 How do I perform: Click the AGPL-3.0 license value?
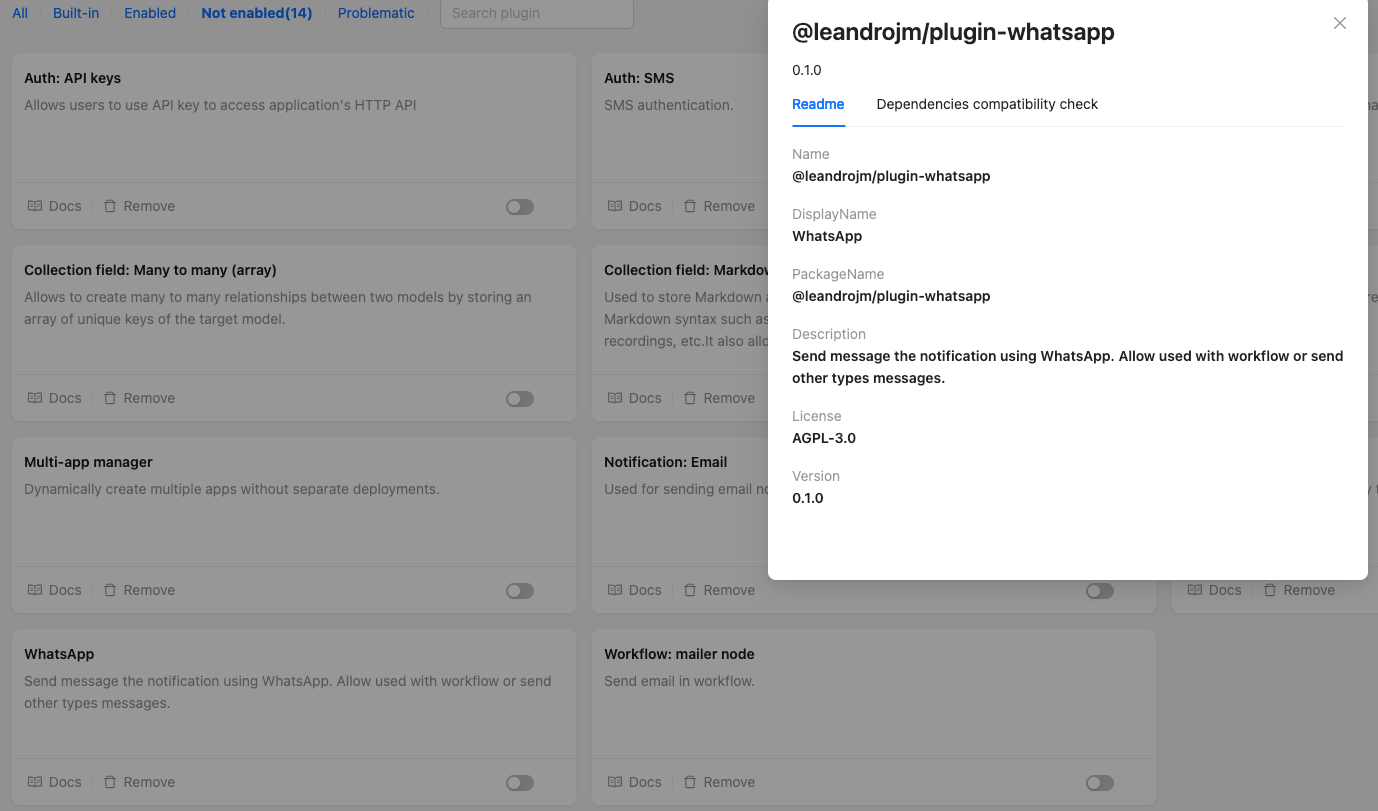(824, 438)
